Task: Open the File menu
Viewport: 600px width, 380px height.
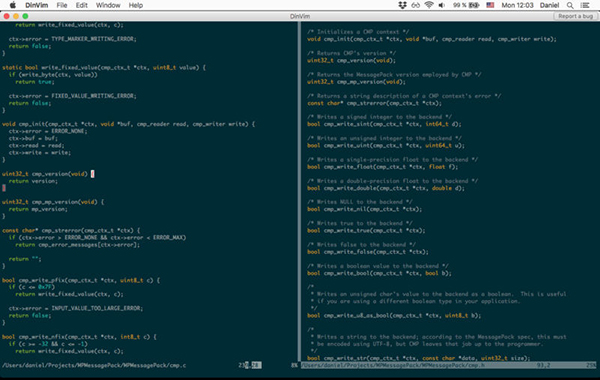Action: coord(62,5)
